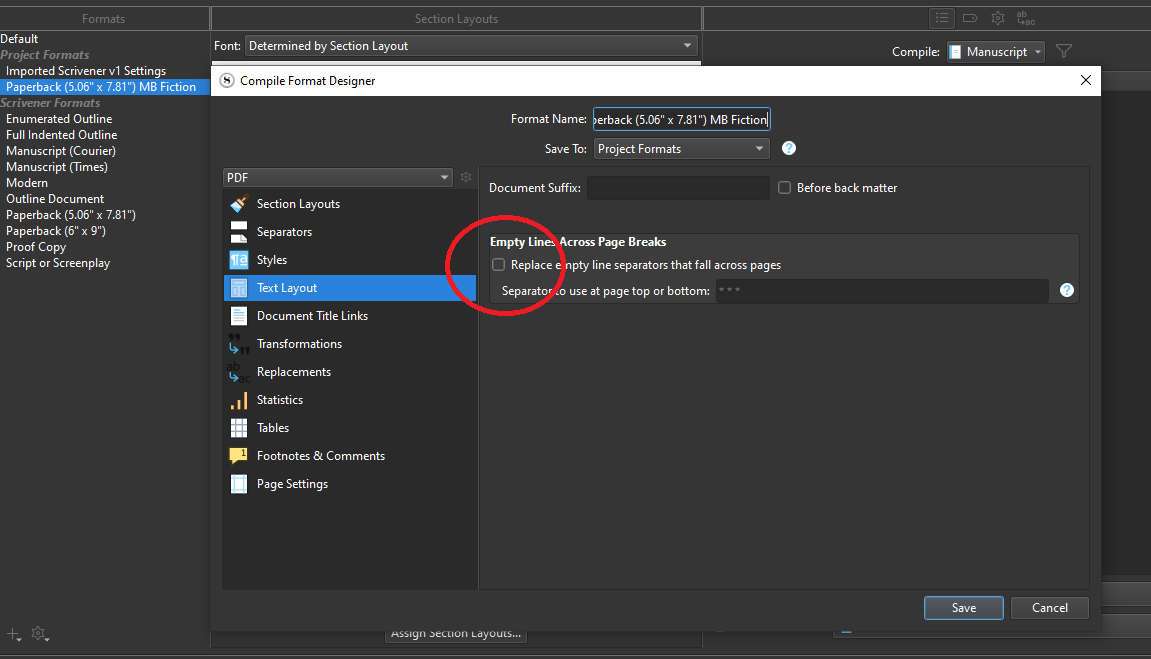Screen dimensions: 1151x659
Task: Select Imported Scrivener v1 Settings format
Action: [x=86, y=71]
